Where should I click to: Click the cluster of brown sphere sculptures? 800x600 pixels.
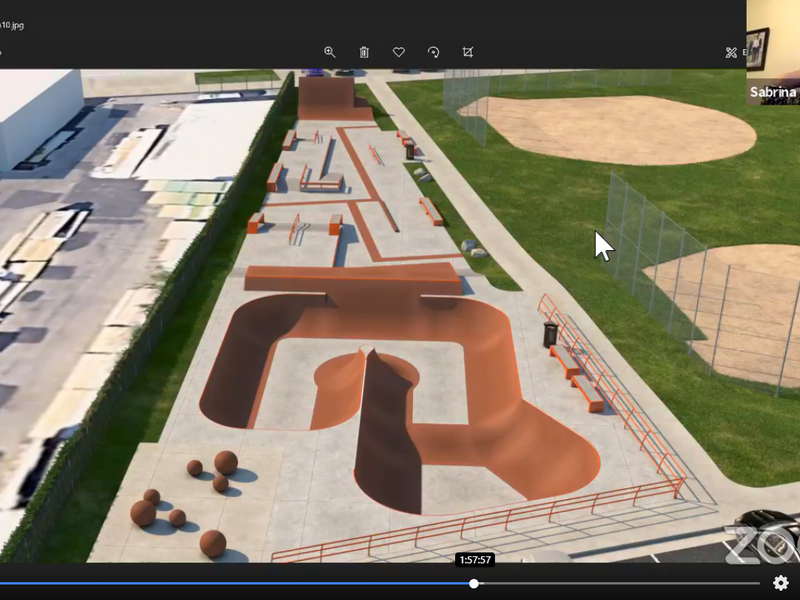(x=190, y=500)
